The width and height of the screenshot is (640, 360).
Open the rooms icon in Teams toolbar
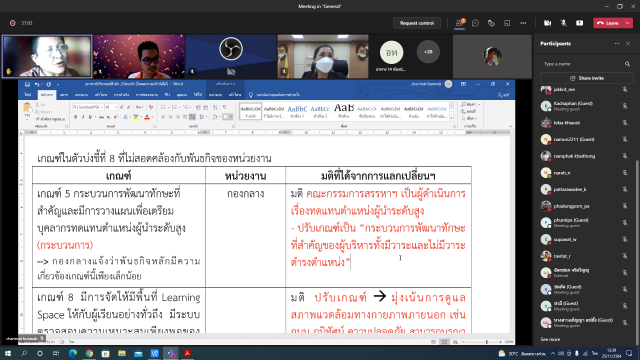pyautogui.click(x=507, y=23)
